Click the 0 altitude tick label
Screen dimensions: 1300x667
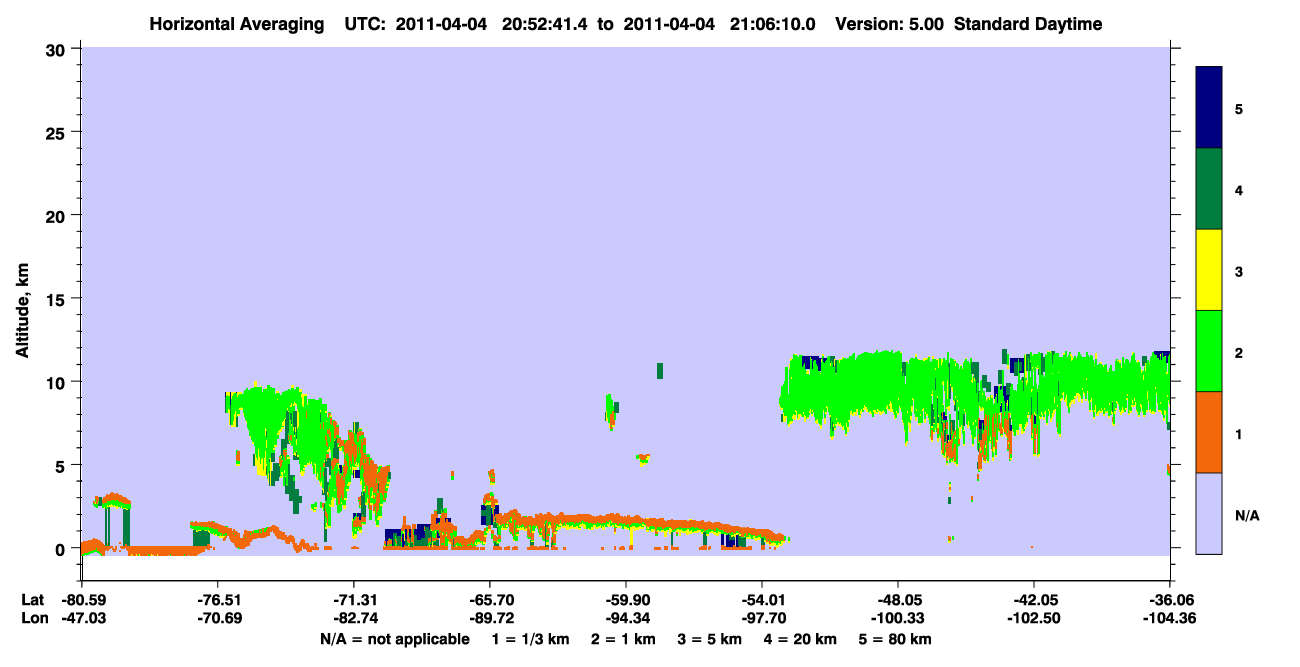pyautogui.click(x=61, y=549)
